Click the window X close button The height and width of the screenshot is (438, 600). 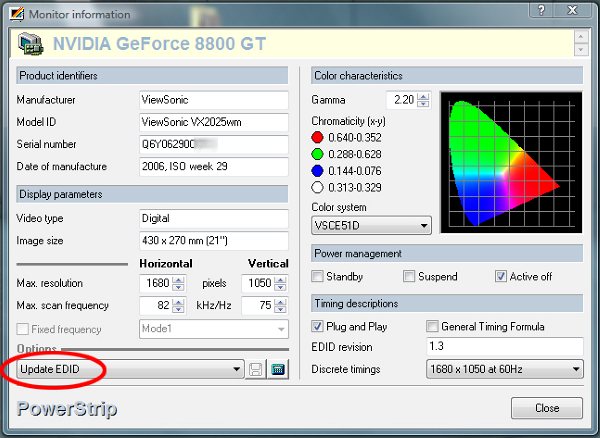572,10
